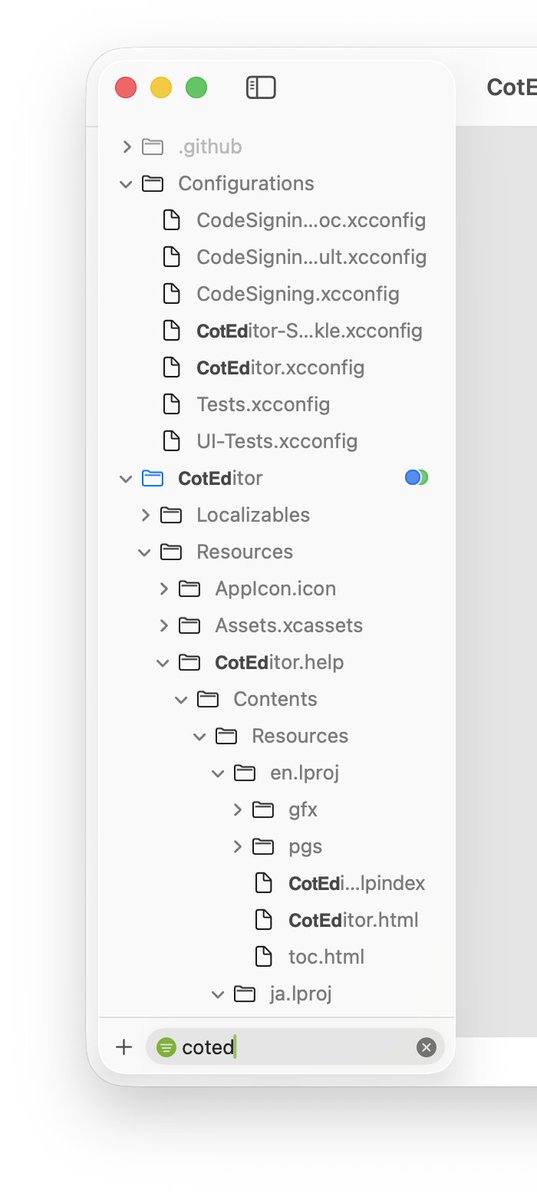Collapse the Configurations folder
Screen dimensions: 537x1200
126,184
